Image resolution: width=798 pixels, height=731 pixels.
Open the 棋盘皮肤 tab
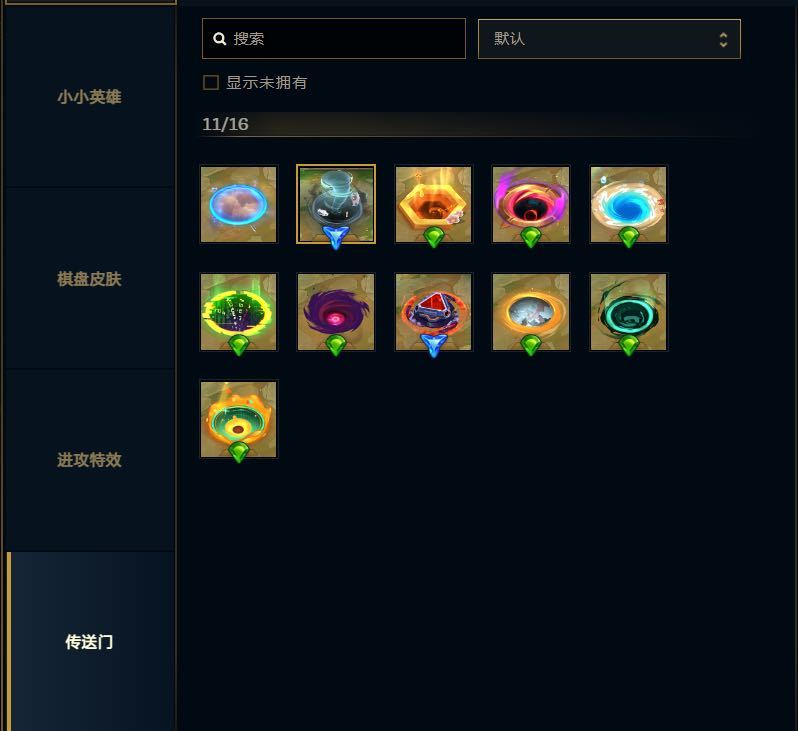[x=90, y=279]
